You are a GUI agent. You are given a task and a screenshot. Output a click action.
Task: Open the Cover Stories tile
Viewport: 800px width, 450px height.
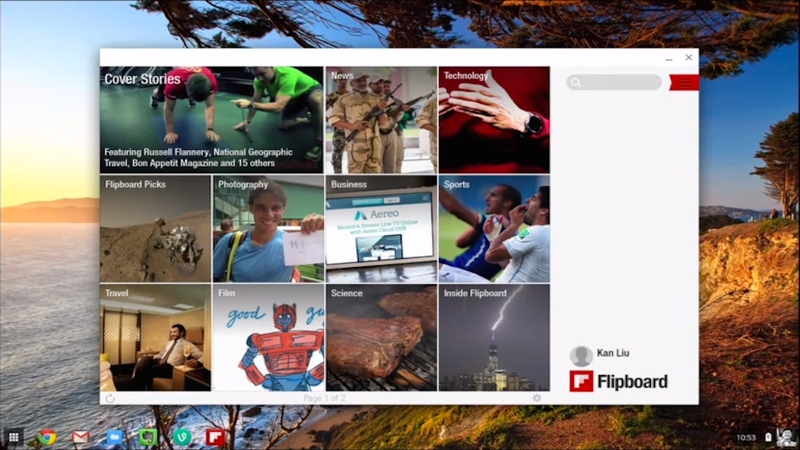pos(211,120)
